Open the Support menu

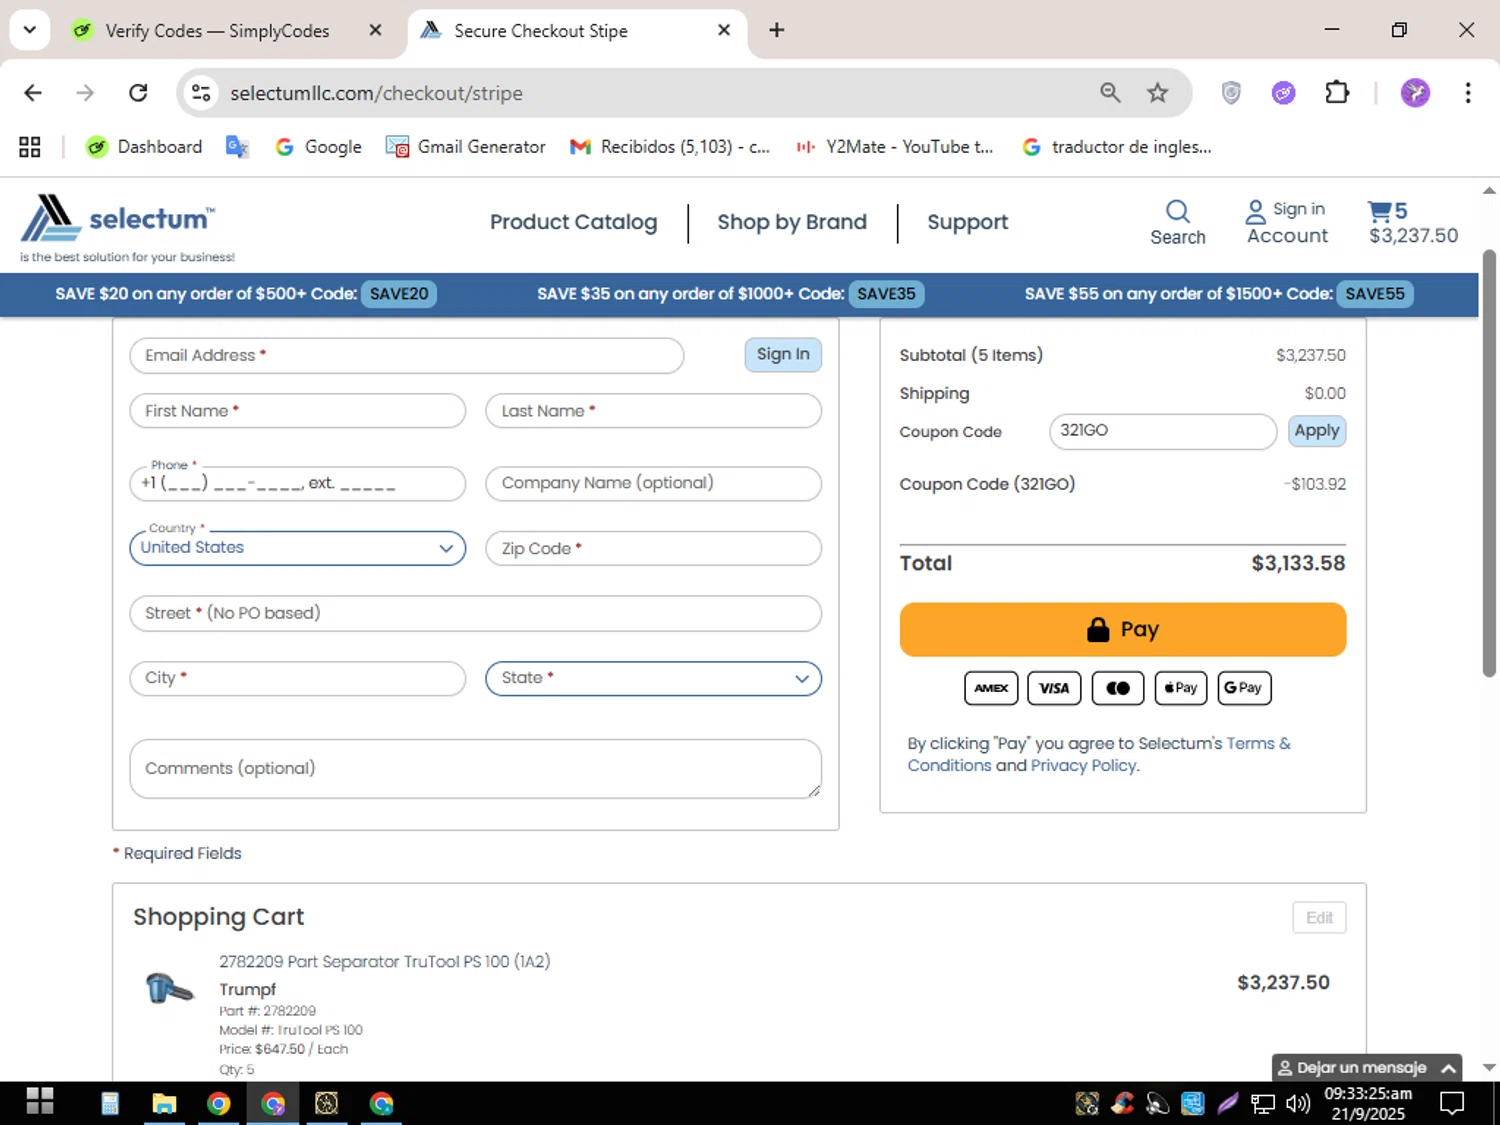967,222
